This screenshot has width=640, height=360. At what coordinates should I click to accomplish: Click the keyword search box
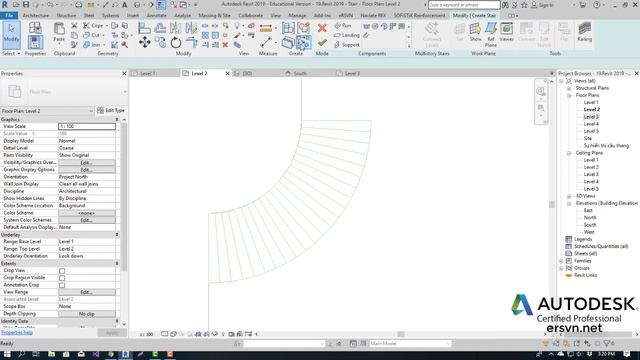point(464,5)
